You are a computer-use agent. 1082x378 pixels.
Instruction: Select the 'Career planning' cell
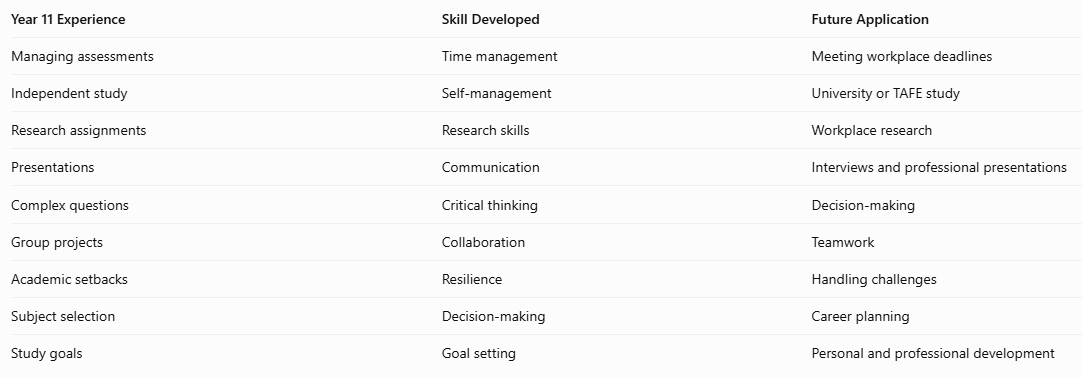click(860, 317)
